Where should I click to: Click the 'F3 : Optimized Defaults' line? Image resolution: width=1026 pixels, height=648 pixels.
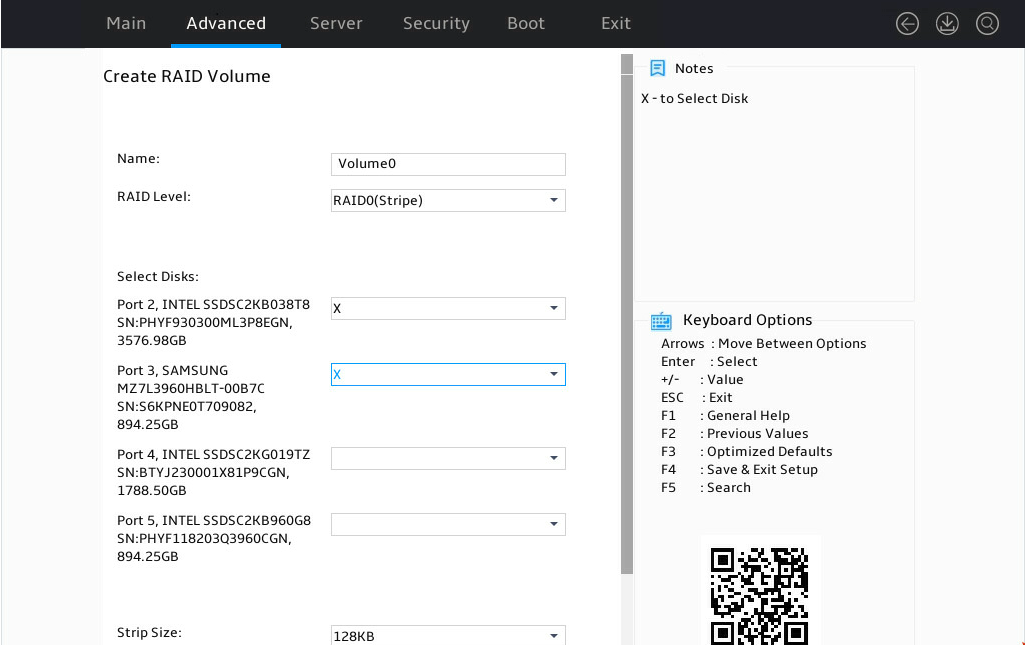click(x=747, y=452)
